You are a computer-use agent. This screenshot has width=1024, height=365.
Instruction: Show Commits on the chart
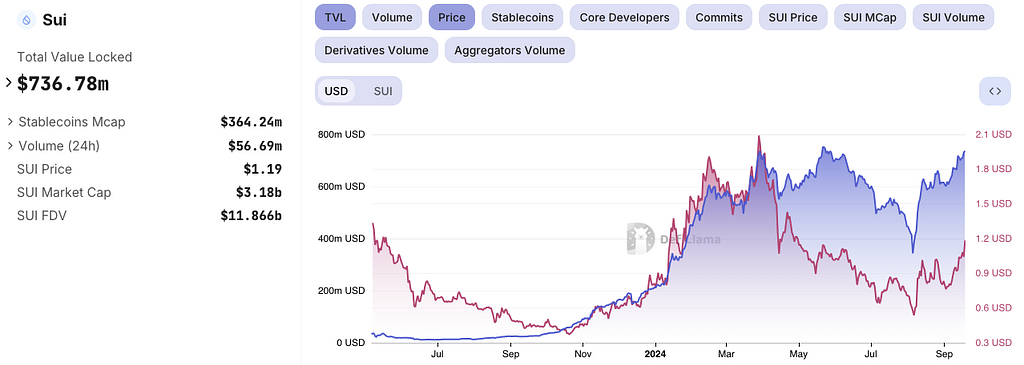tap(719, 18)
